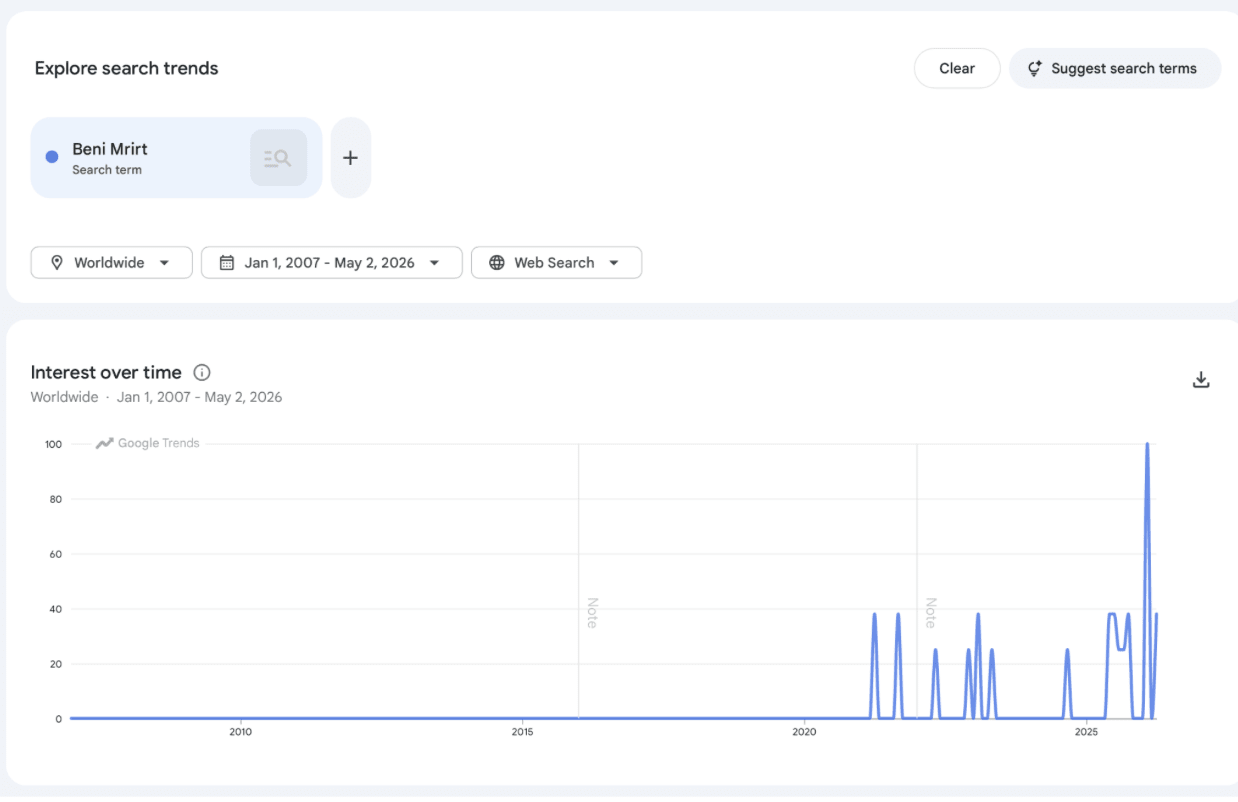This screenshot has width=1238, height=802.
Task: Click the 2010 x-axis label
Action: click(x=240, y=732)
